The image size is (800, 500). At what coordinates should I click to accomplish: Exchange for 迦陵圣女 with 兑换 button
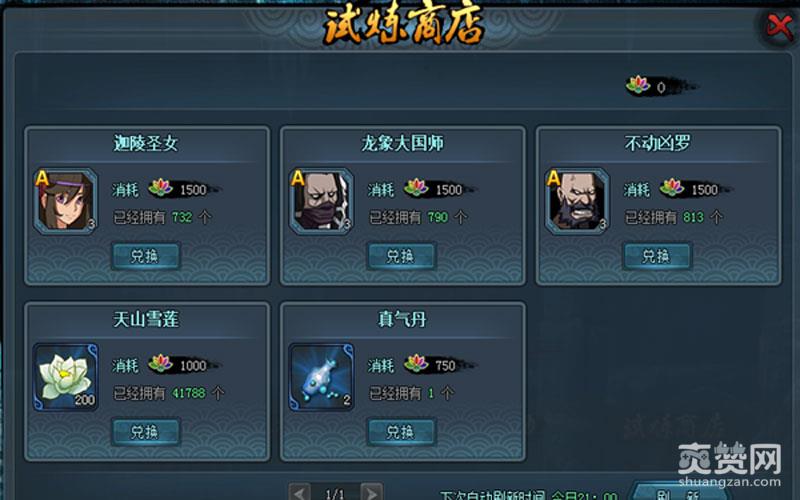(x=145, y=256)
